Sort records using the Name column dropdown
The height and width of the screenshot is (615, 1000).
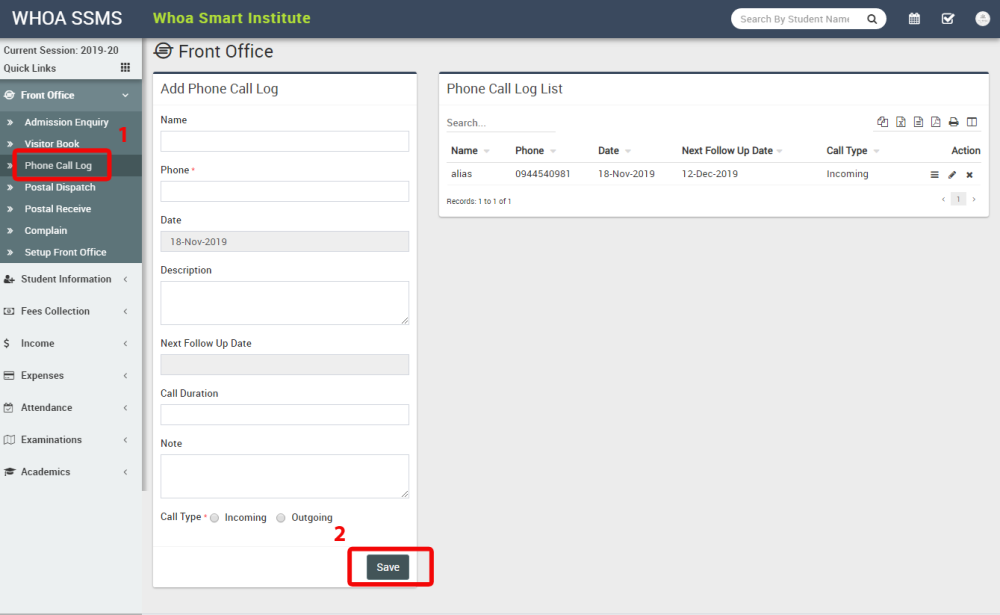[489, 150]
